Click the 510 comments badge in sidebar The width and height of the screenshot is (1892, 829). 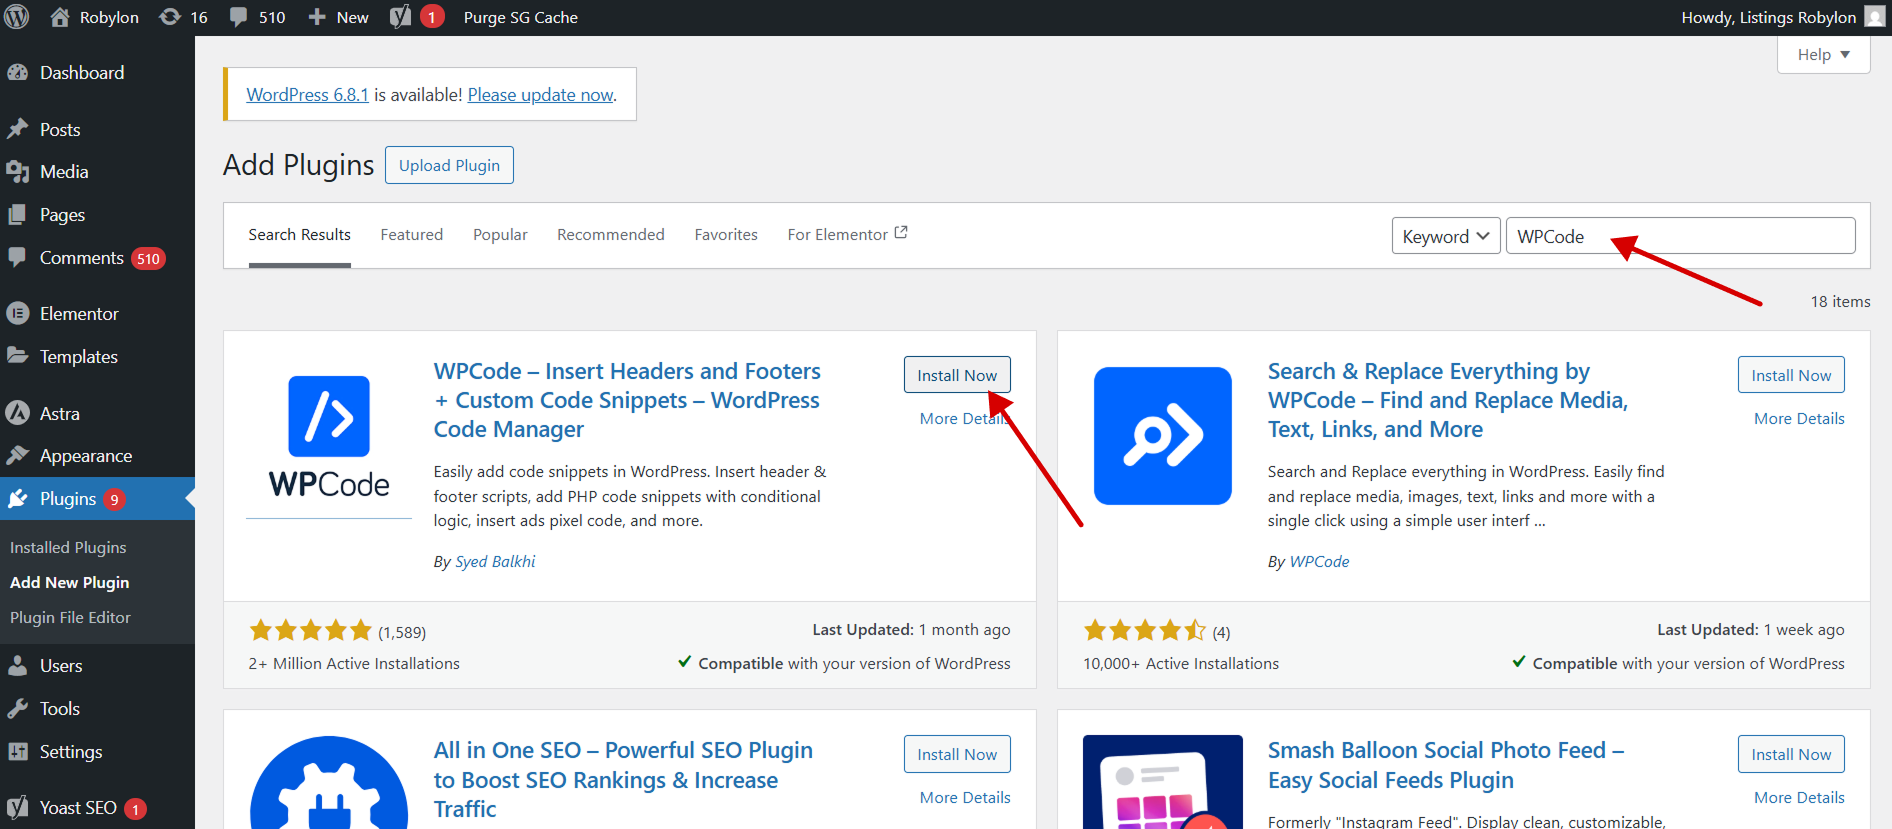148,258
